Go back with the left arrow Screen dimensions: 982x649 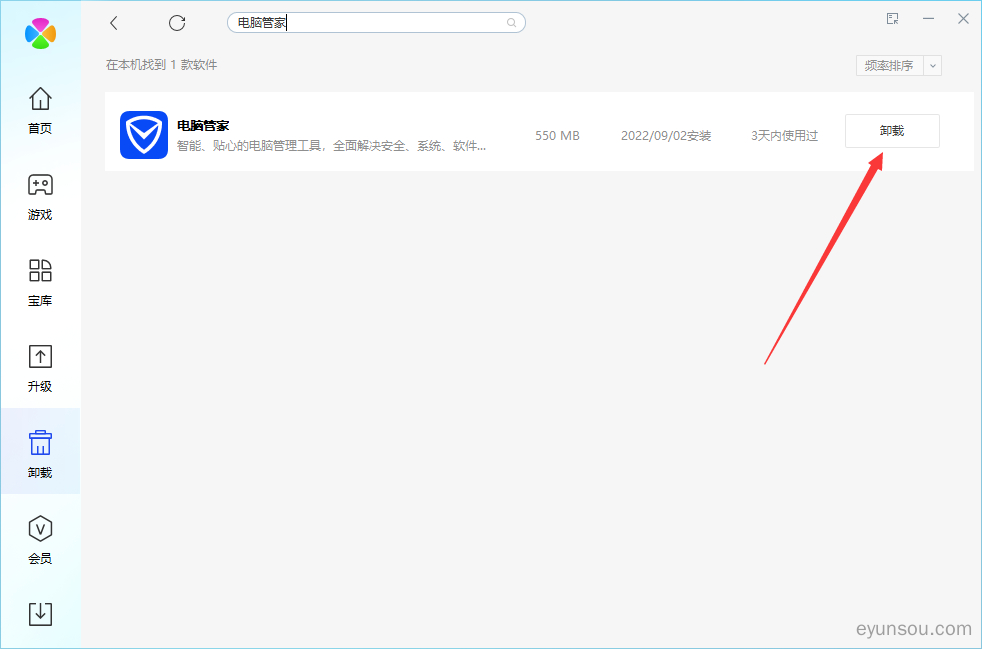click(x=113, y=23)
